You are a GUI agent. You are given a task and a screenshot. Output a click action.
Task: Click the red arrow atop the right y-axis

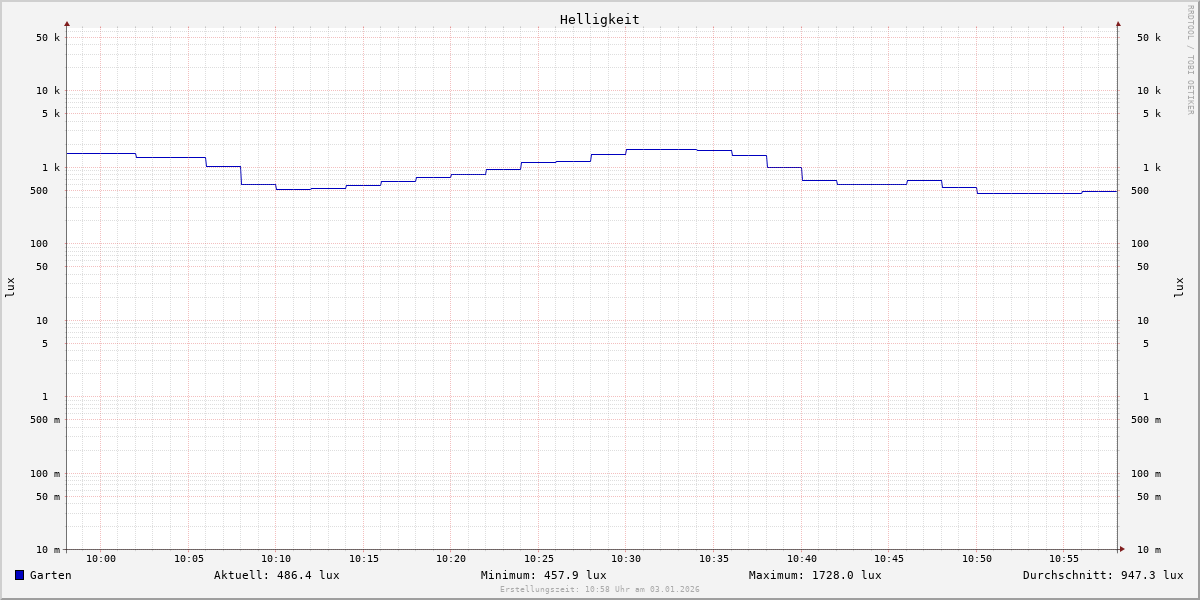(x=1118, y=23)
